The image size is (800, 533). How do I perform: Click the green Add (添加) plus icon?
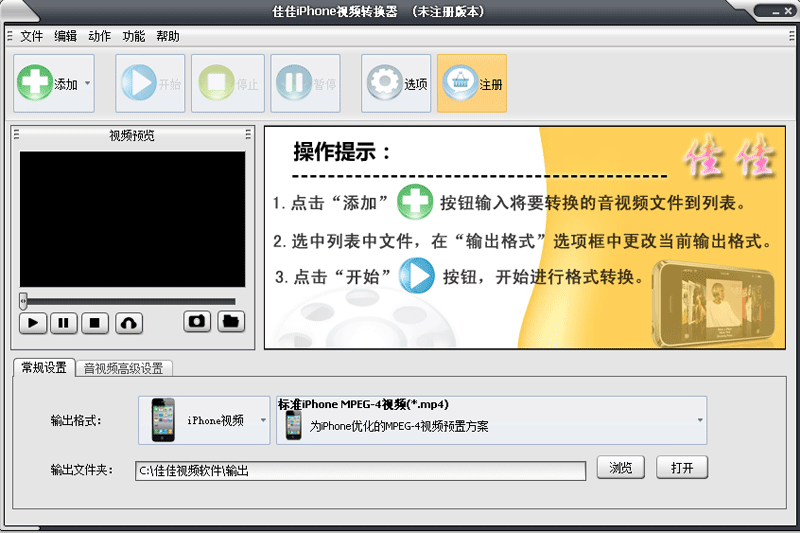(34, 82)
